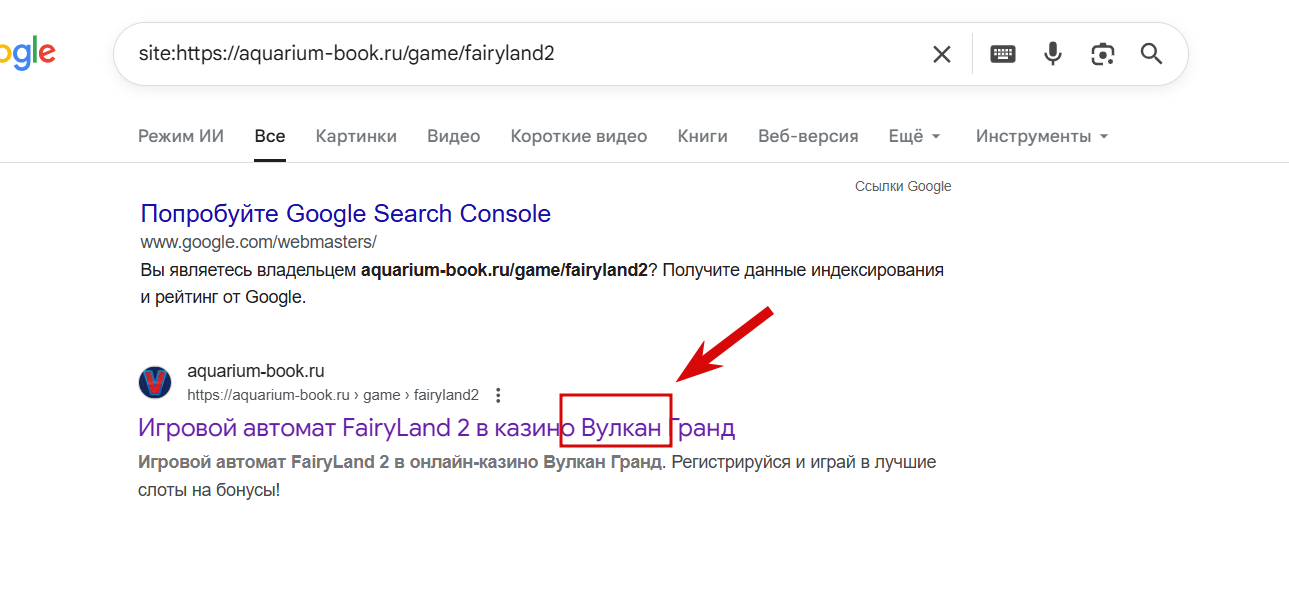Switch to the Видео tab
Image resolution: width=1289 pixels, height=609 pixels.
coord(453,136)
